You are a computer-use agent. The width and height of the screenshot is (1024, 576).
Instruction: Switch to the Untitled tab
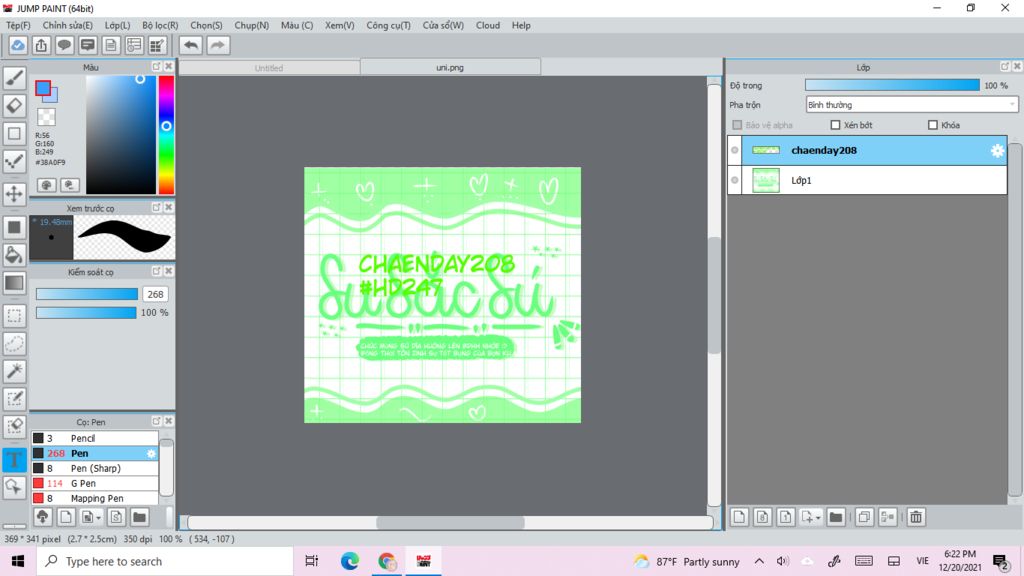tap(269, 68)
